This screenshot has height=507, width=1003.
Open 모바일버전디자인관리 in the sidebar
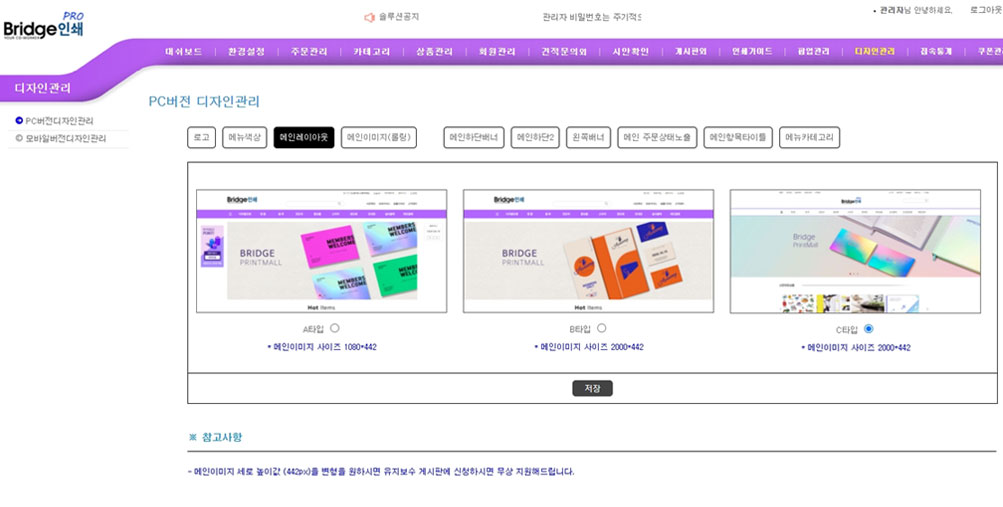pyautogui.click(x=65, y=138)
